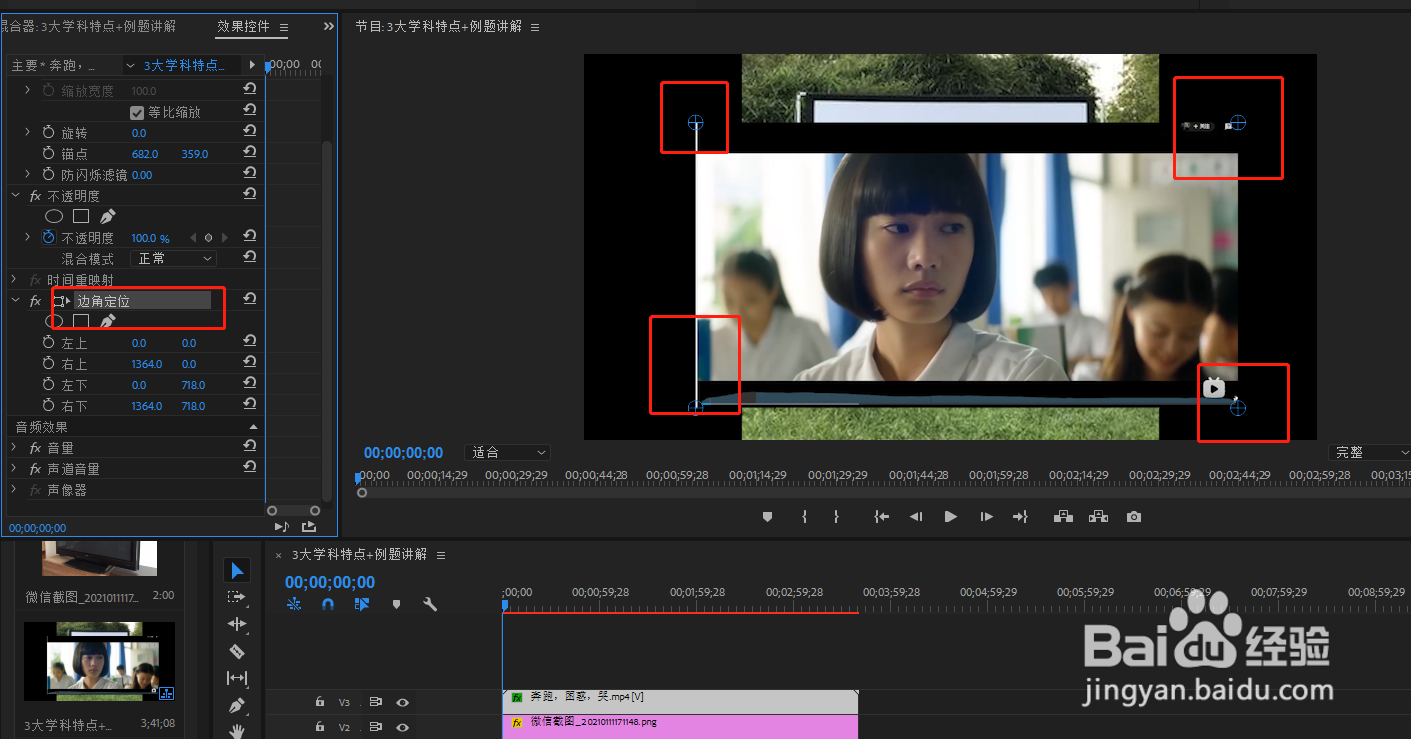Viewport: 1411px width, 739px height.
Task: Open the timeline sequence panel menu
Action: tap(441, 554)
